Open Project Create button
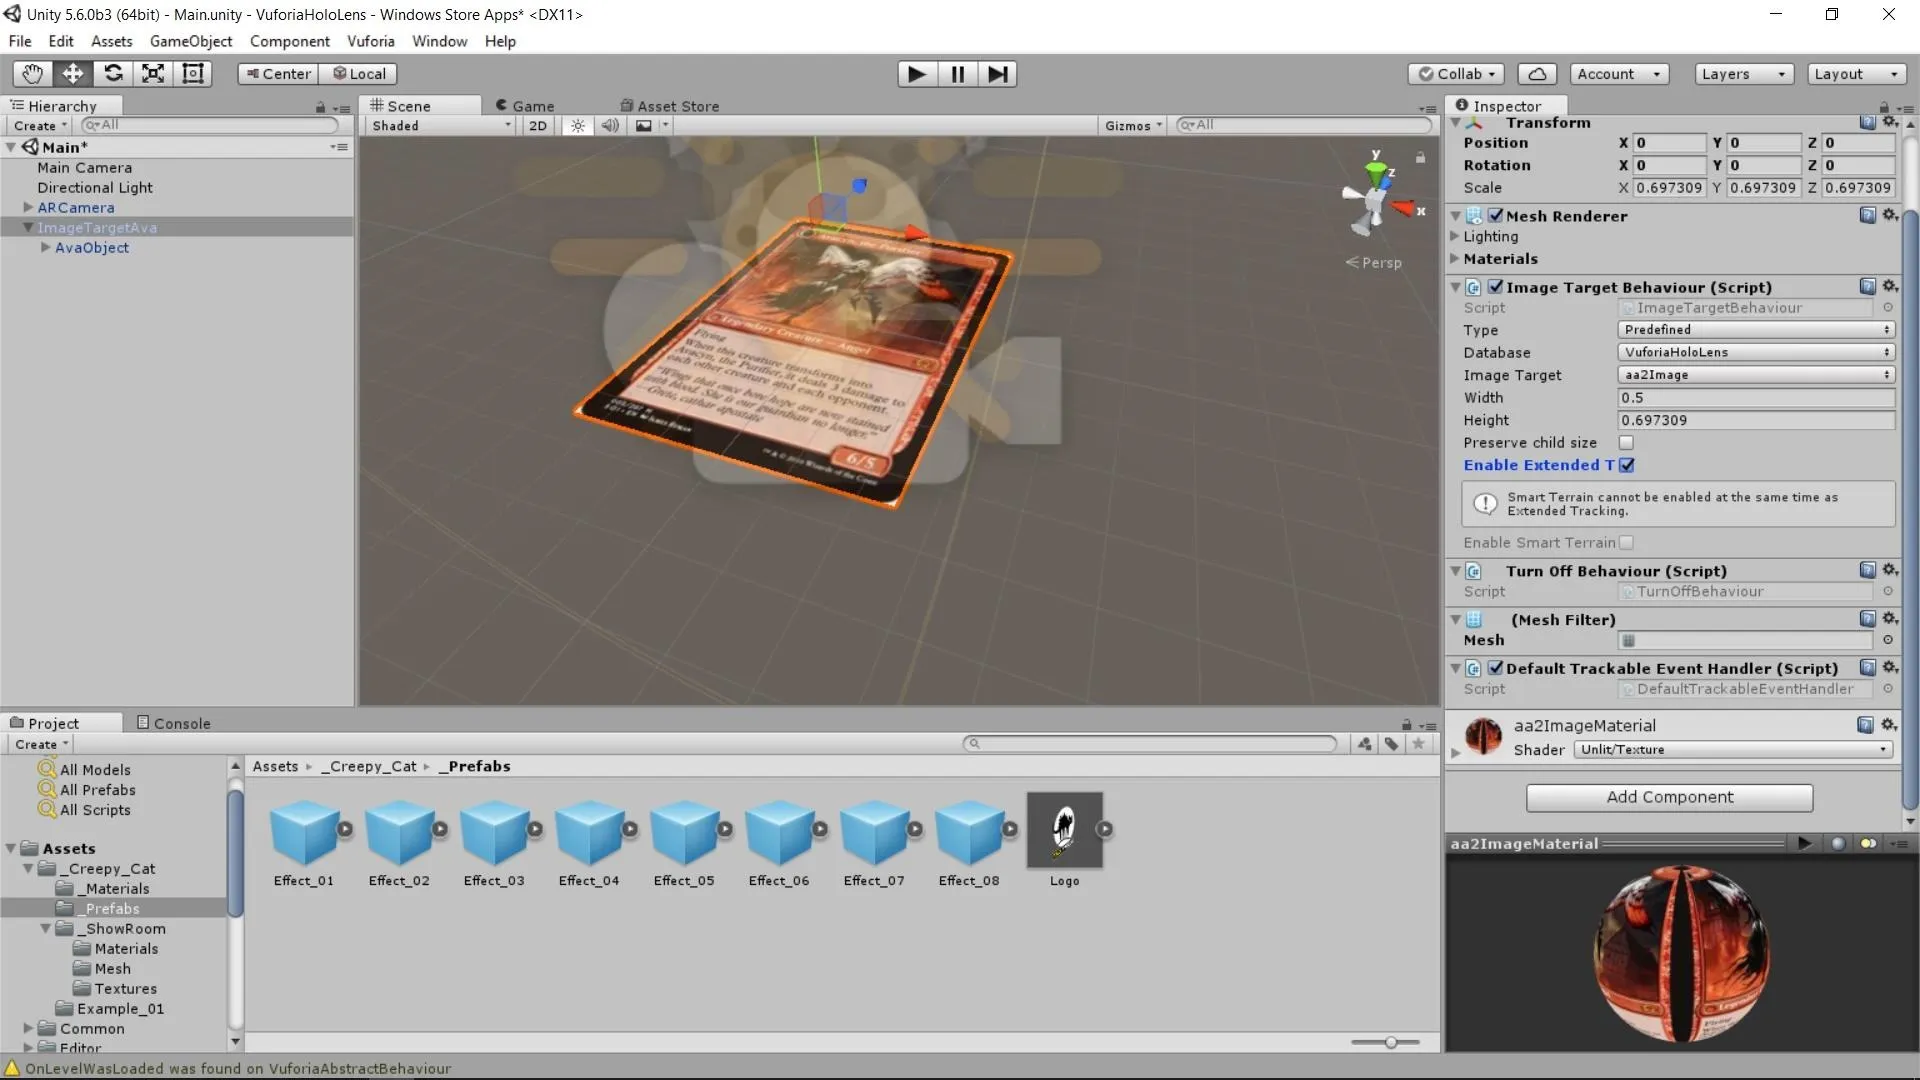The width and height of the screenshot is (1920, 1080). (41, 744)
